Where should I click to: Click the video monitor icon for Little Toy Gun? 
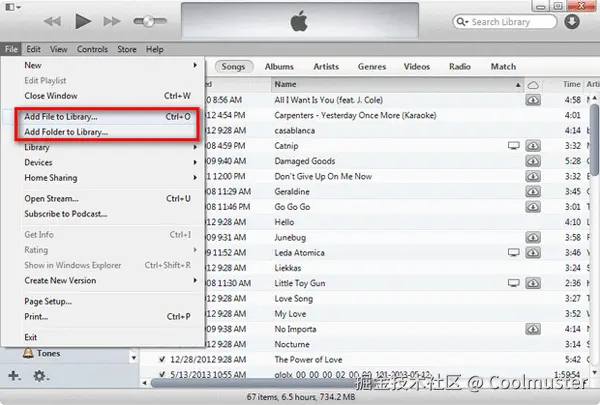pyautogui.click(x=514, y=283)
